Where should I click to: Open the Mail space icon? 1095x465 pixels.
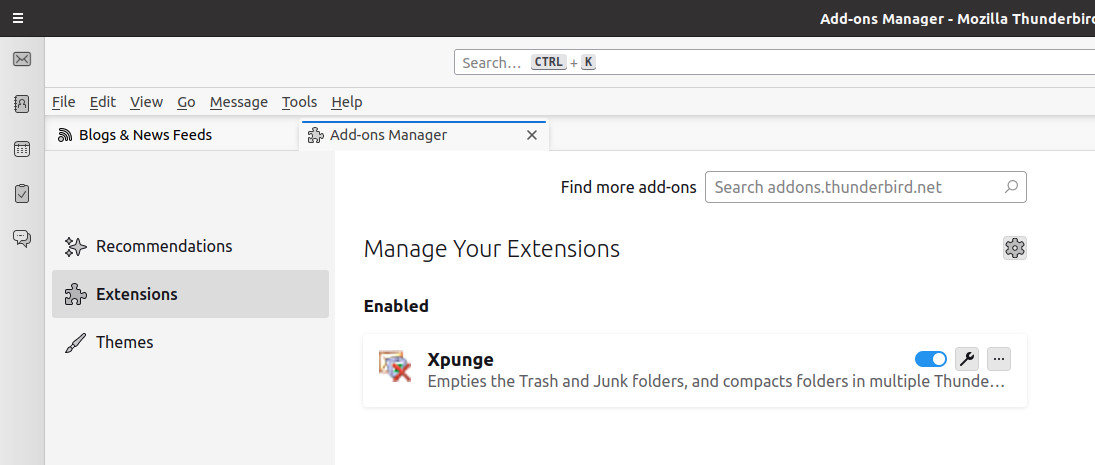tap(22, 59)
